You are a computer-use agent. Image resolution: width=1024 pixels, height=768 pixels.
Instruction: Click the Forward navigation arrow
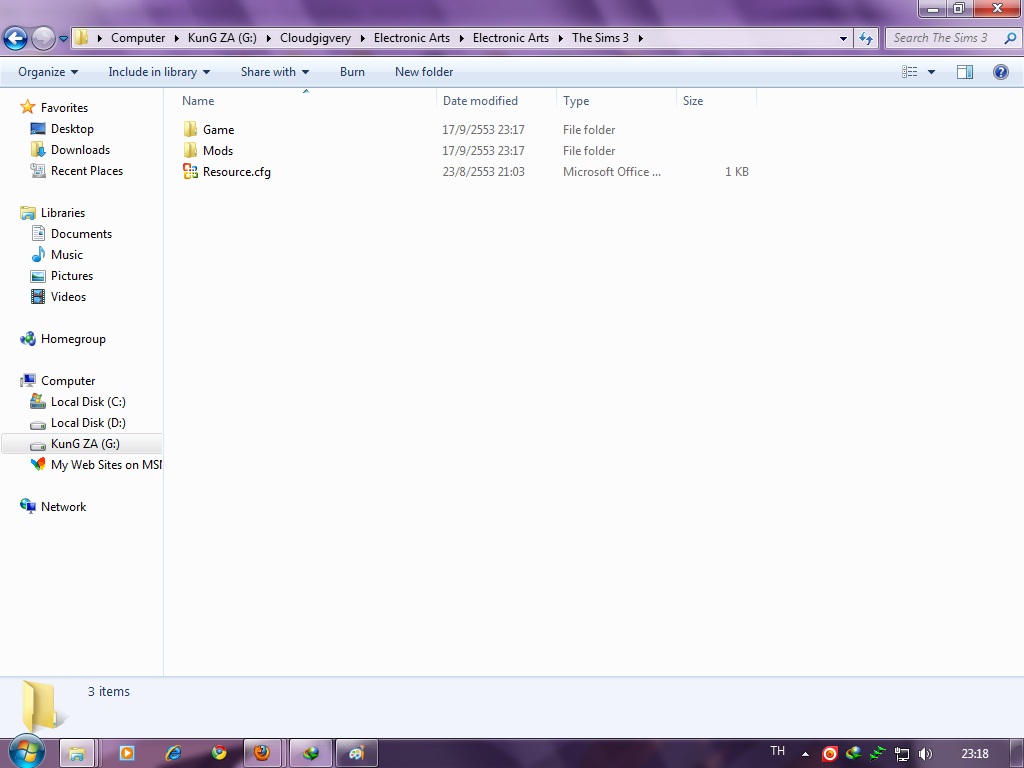[43, 38]
